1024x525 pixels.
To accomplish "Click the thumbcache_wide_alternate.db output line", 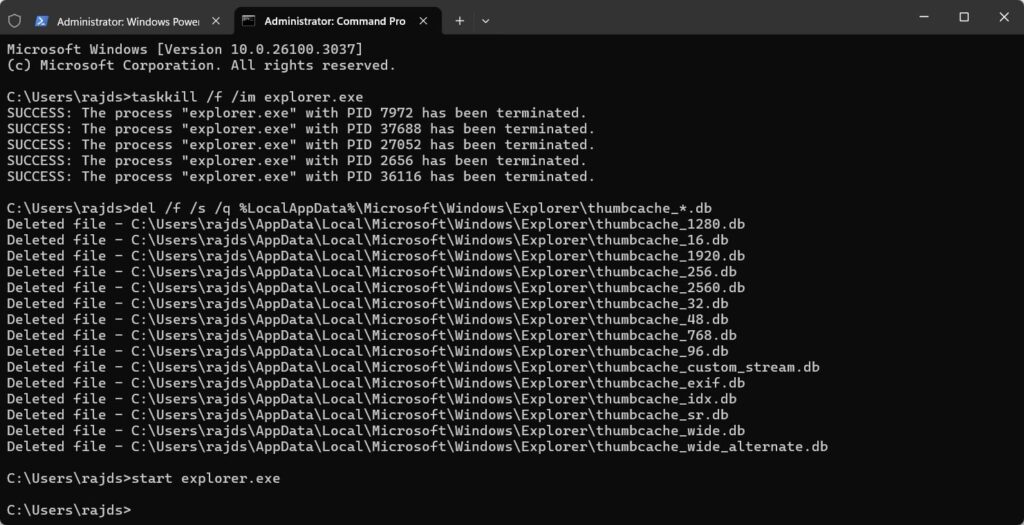I will tap(417, 446).
